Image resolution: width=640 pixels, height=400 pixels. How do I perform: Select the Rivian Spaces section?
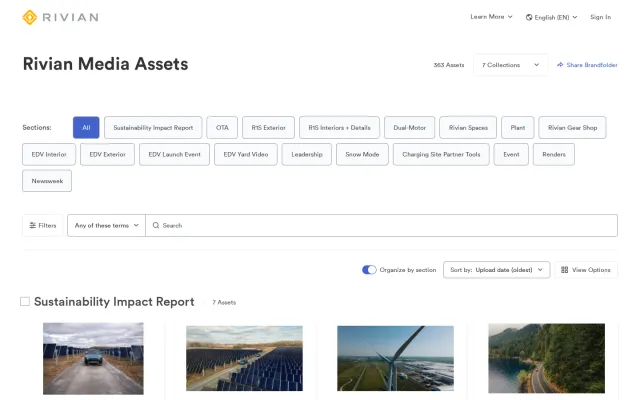pyautogui.click(x=468, y=127)
